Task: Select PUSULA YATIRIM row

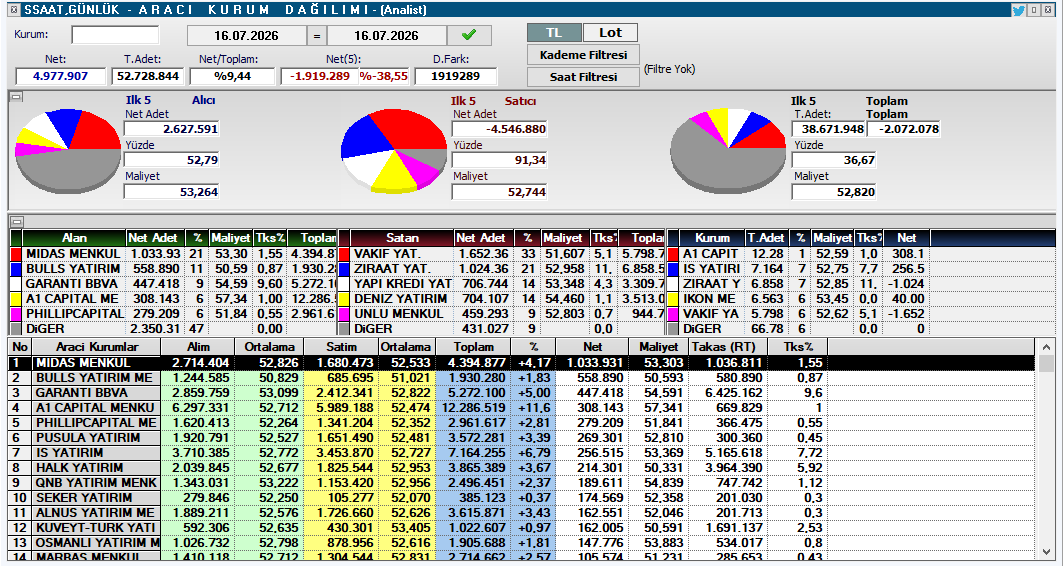Action: pos(523,437)
